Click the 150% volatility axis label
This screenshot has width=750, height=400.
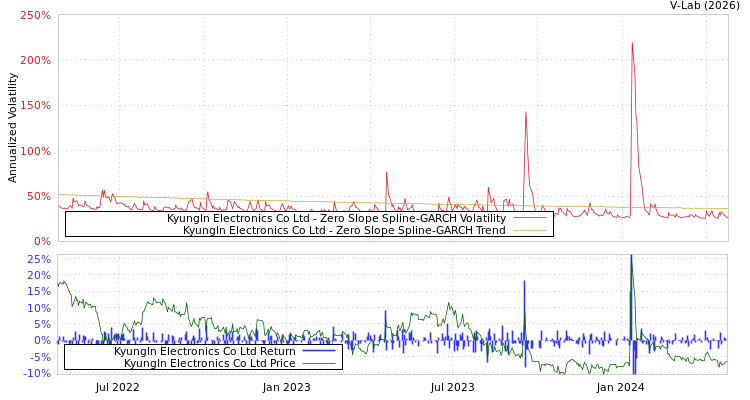pyautogui.click(x=35, y=106)
